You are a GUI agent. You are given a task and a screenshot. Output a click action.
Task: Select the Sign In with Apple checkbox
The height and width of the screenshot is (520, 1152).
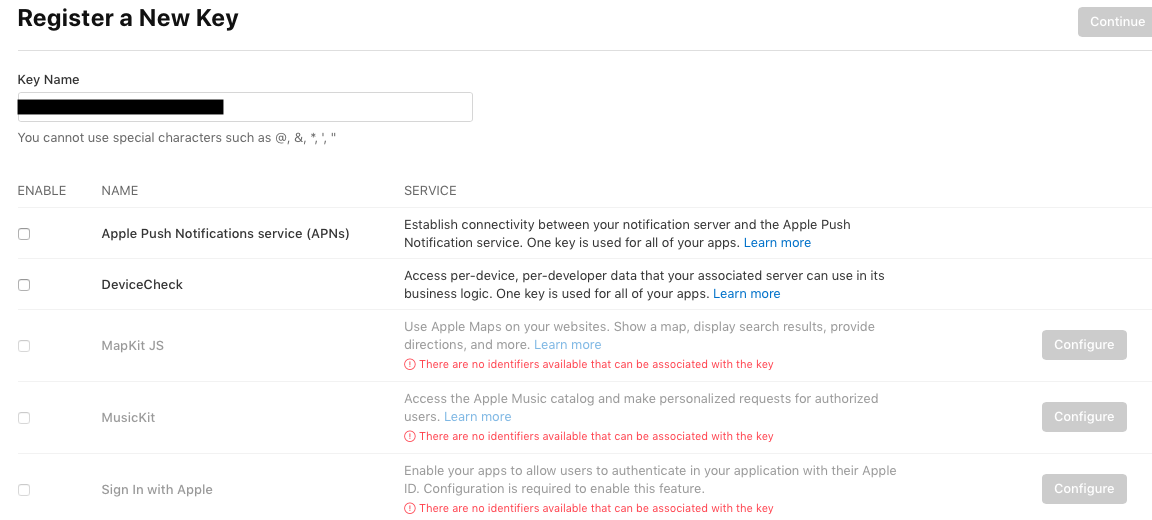point(24,490)
